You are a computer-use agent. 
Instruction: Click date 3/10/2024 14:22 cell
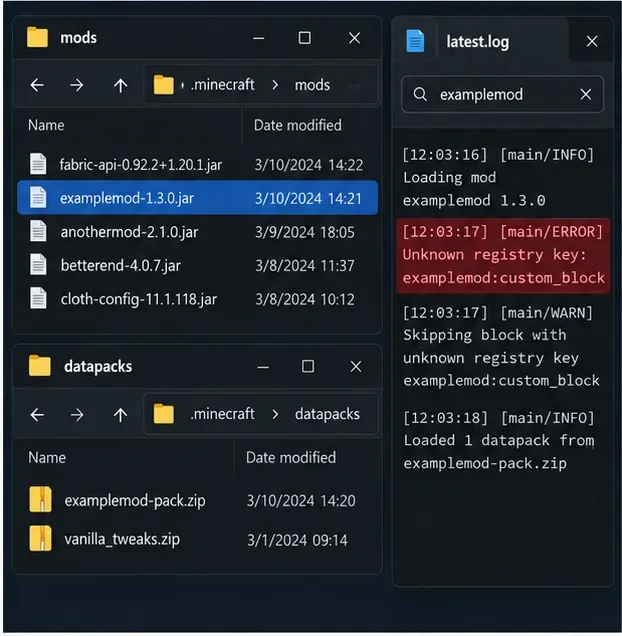tap(309, 165)
